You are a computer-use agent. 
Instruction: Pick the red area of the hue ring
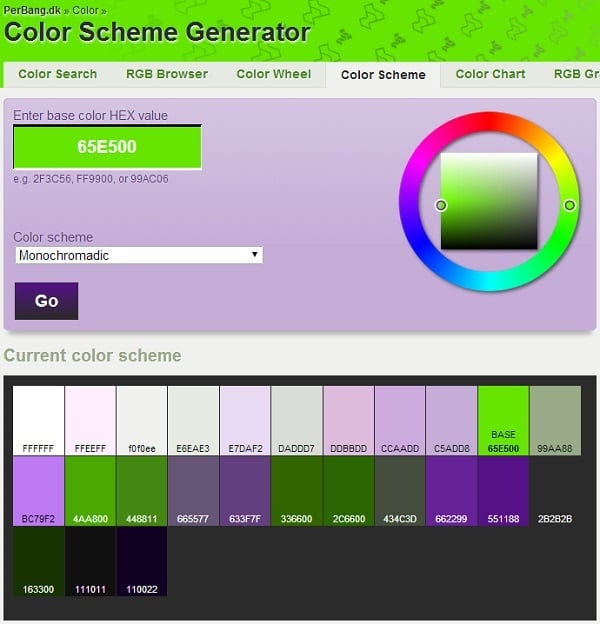tap(489, 121)
